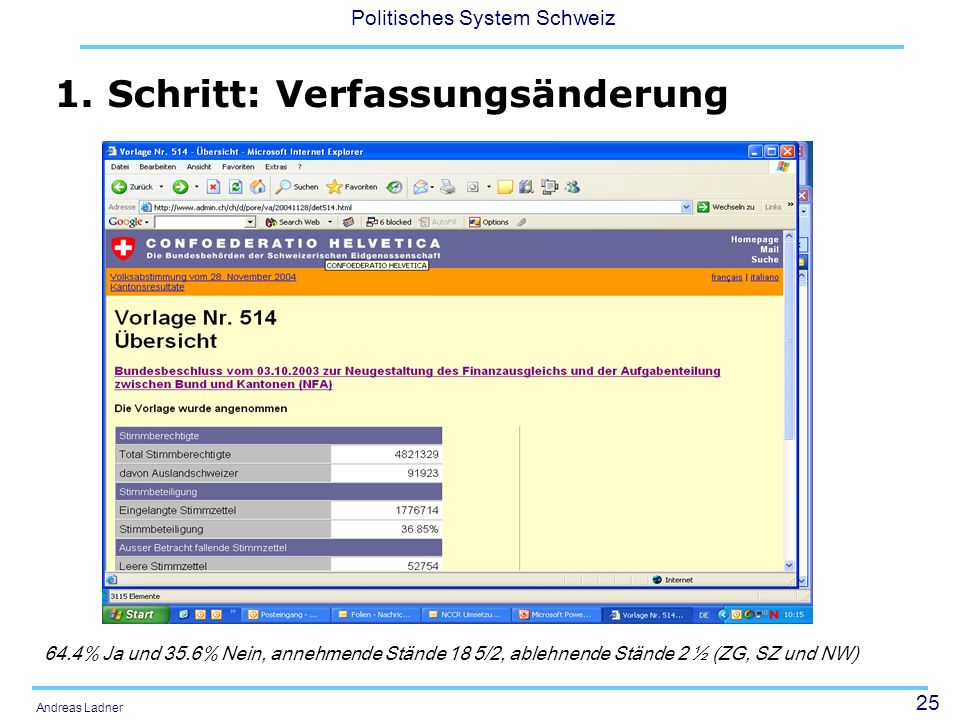
Task: Switch to the Microsoft Powe... taskbar window
Action: click(x=556, y=615)
